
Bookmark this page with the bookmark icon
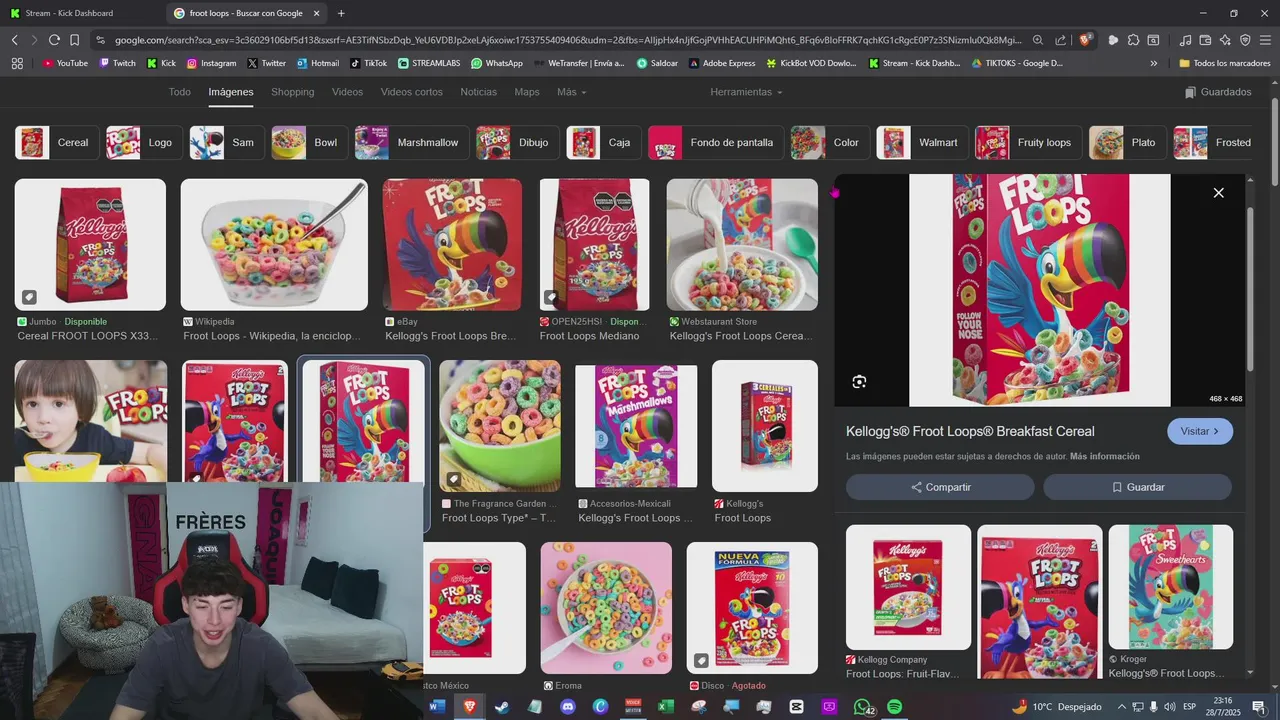[74, 40]
